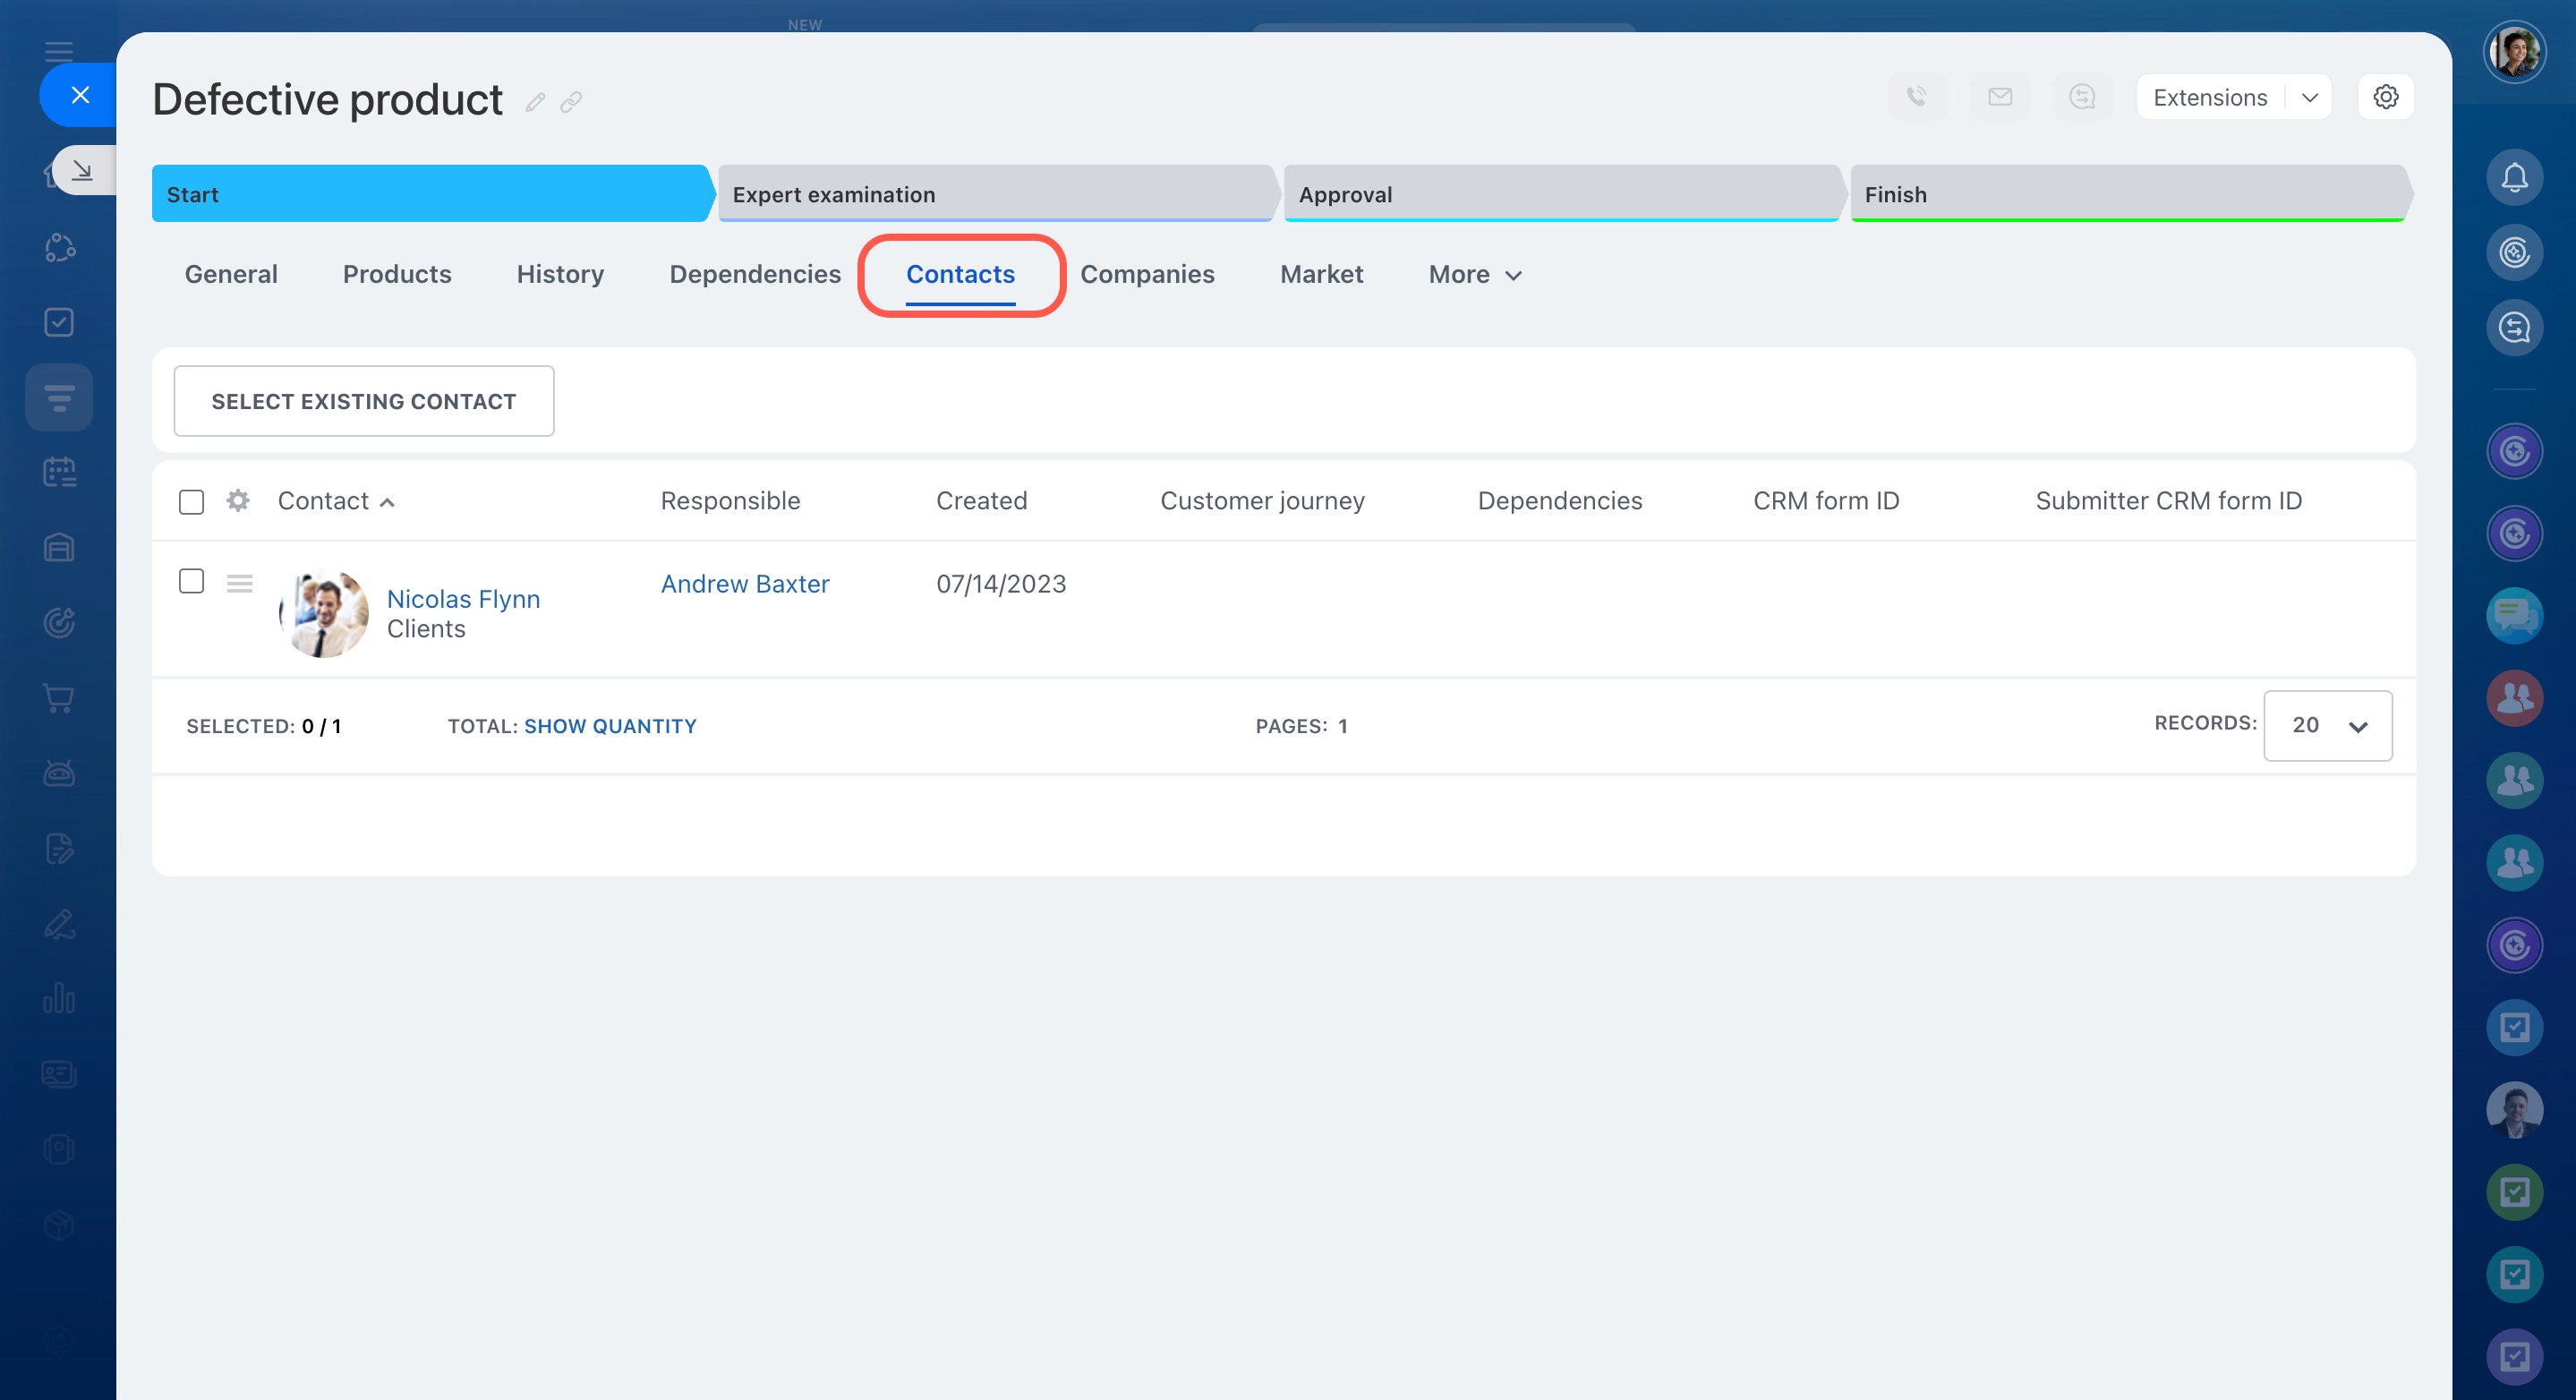This screenshot has height=1400, width=2576.
Task: Open the Collabs icon in left sidebar
Action: coord(59,247)
